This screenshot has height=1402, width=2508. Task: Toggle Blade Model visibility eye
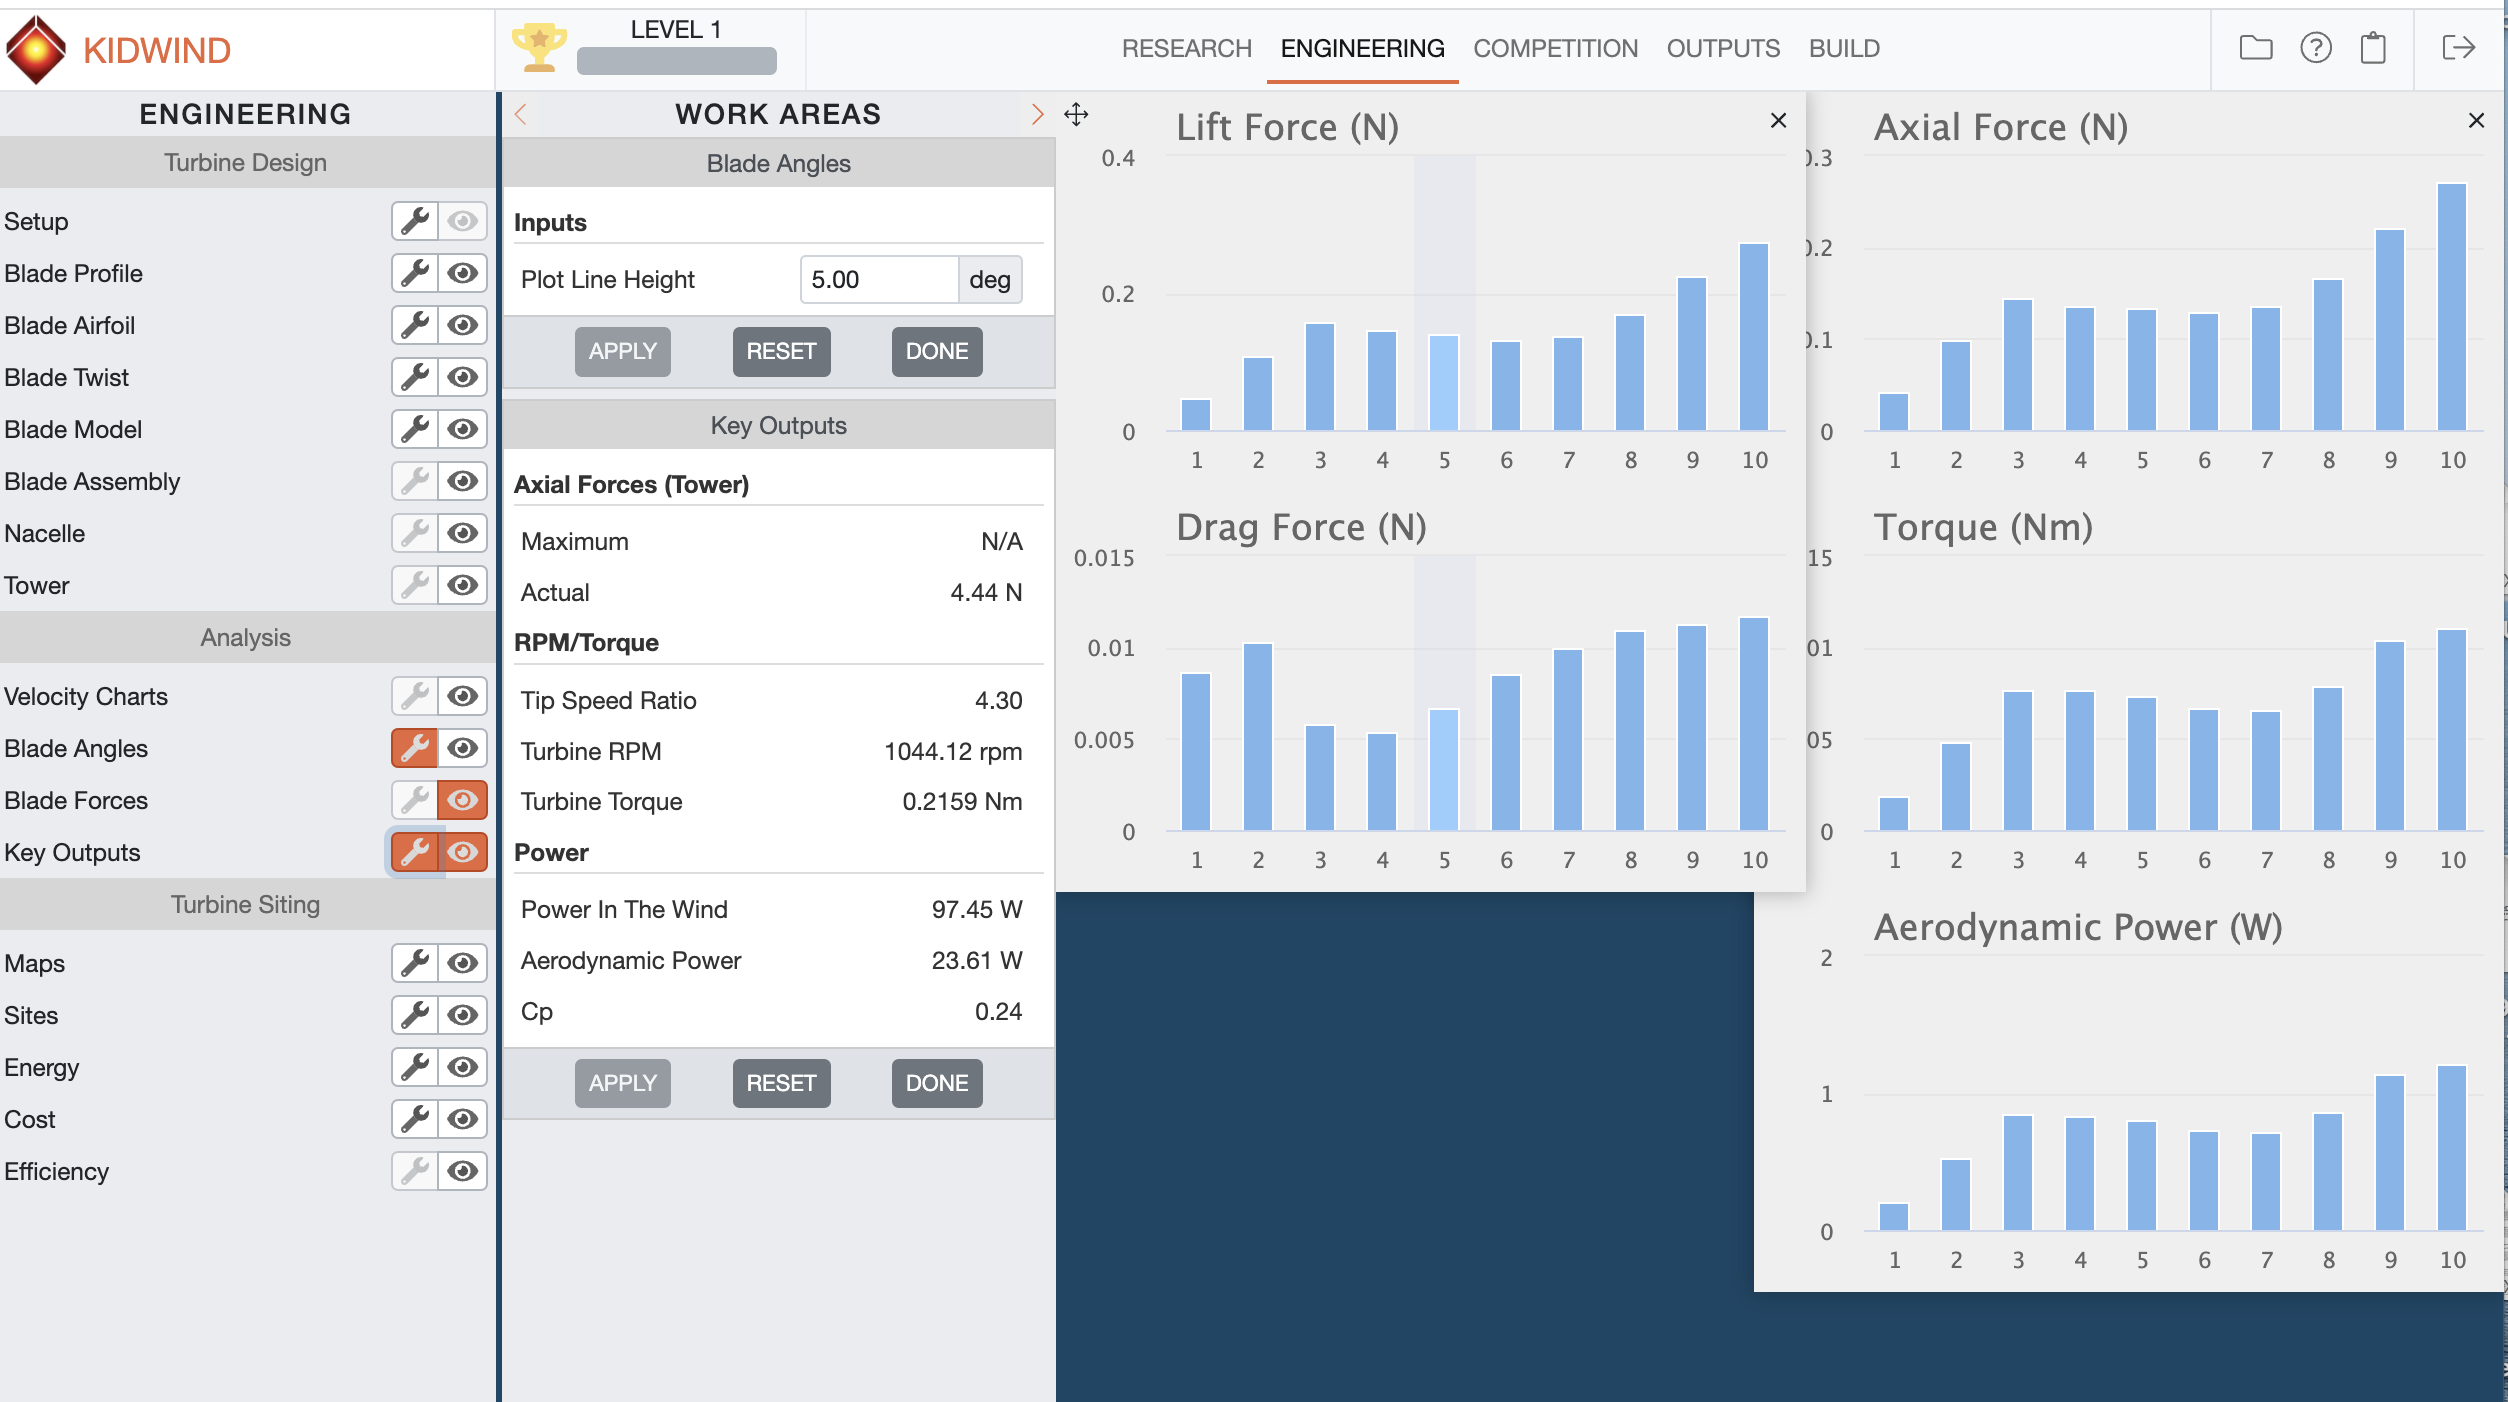click(462, 429)
